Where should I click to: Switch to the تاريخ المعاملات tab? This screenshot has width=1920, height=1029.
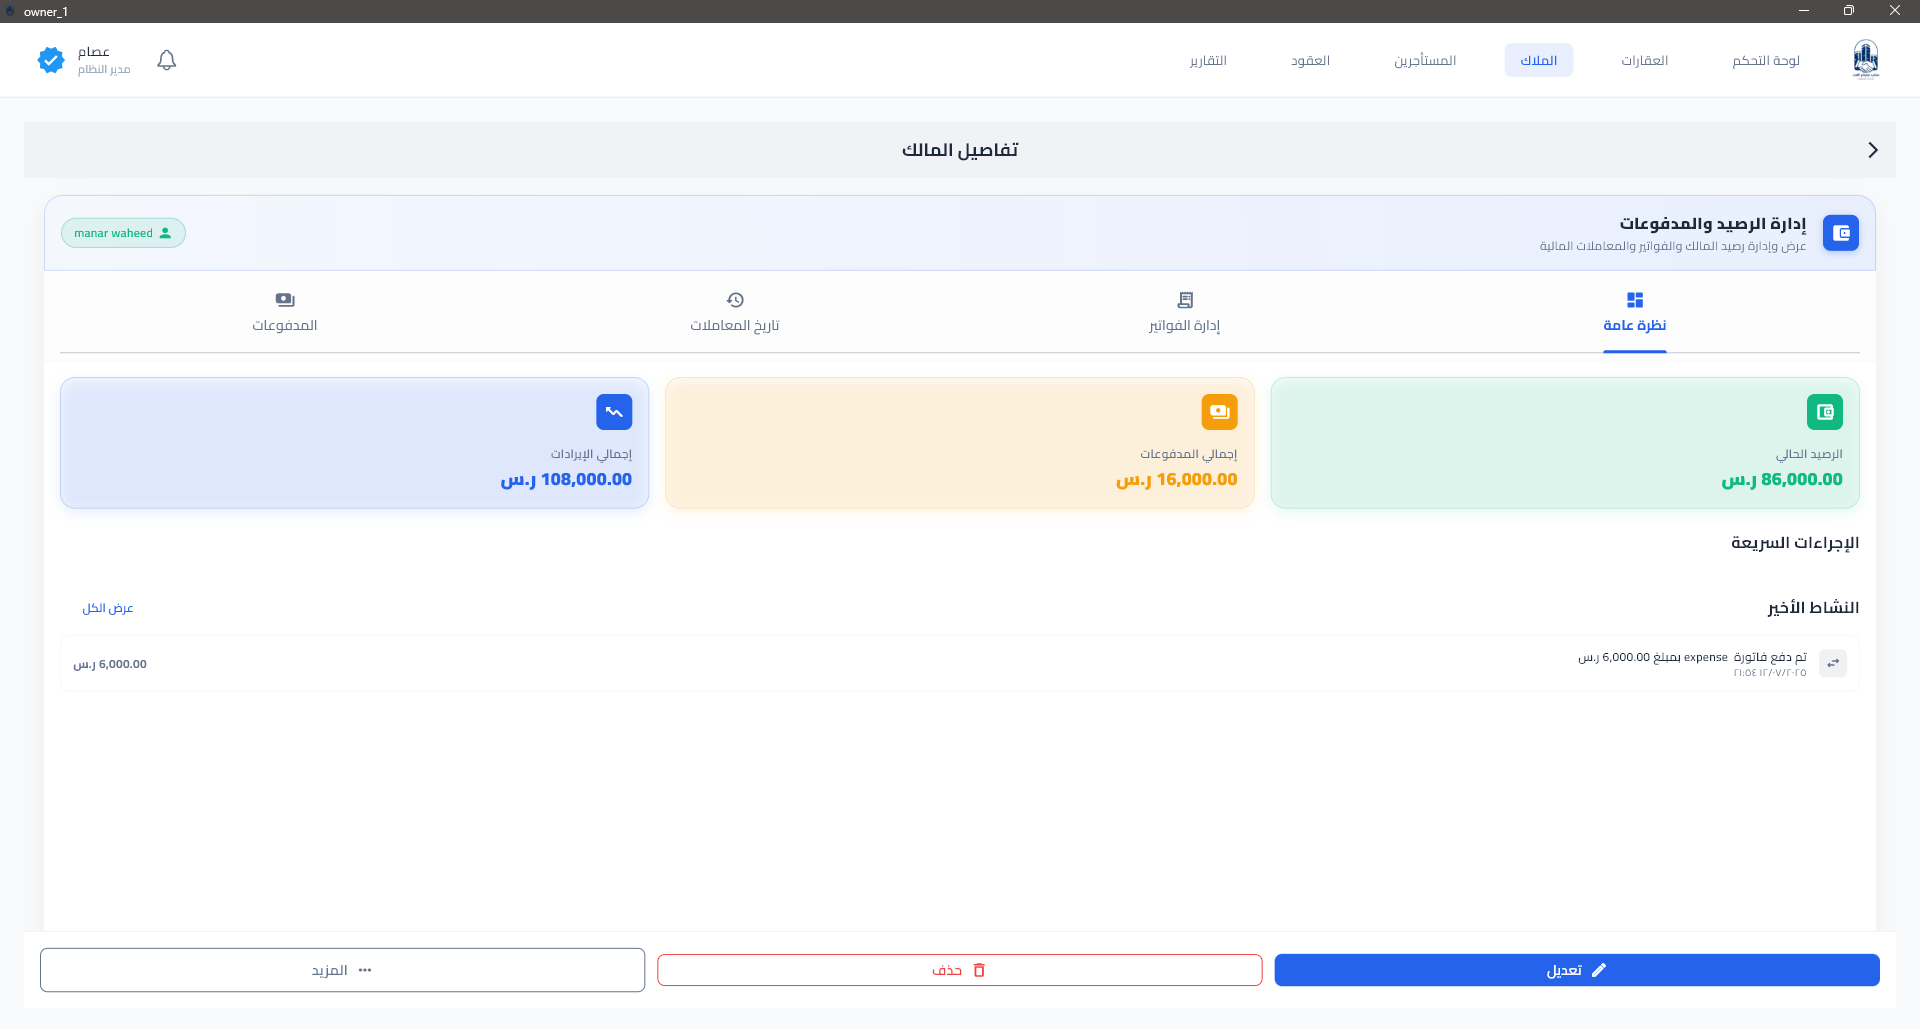(x=735, y=314)
